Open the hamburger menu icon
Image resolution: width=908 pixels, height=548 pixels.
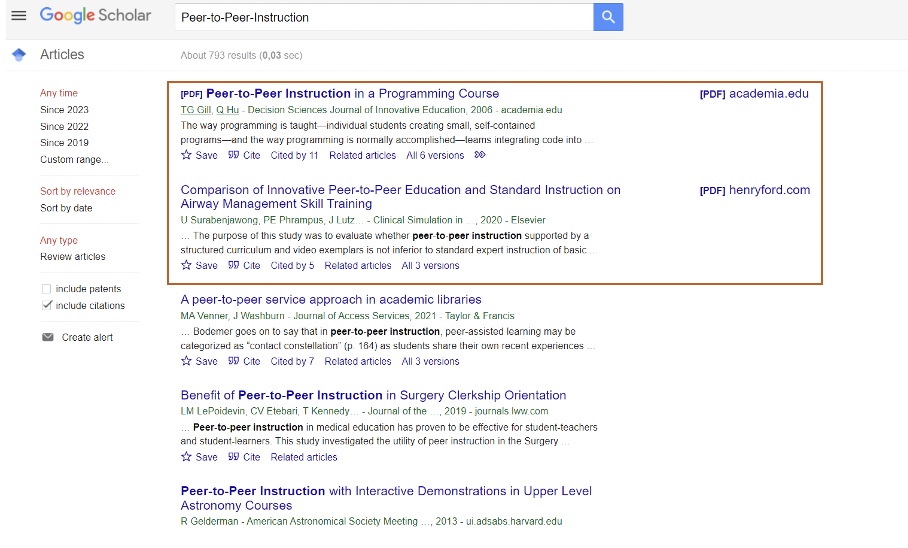(x=18, y=16)
